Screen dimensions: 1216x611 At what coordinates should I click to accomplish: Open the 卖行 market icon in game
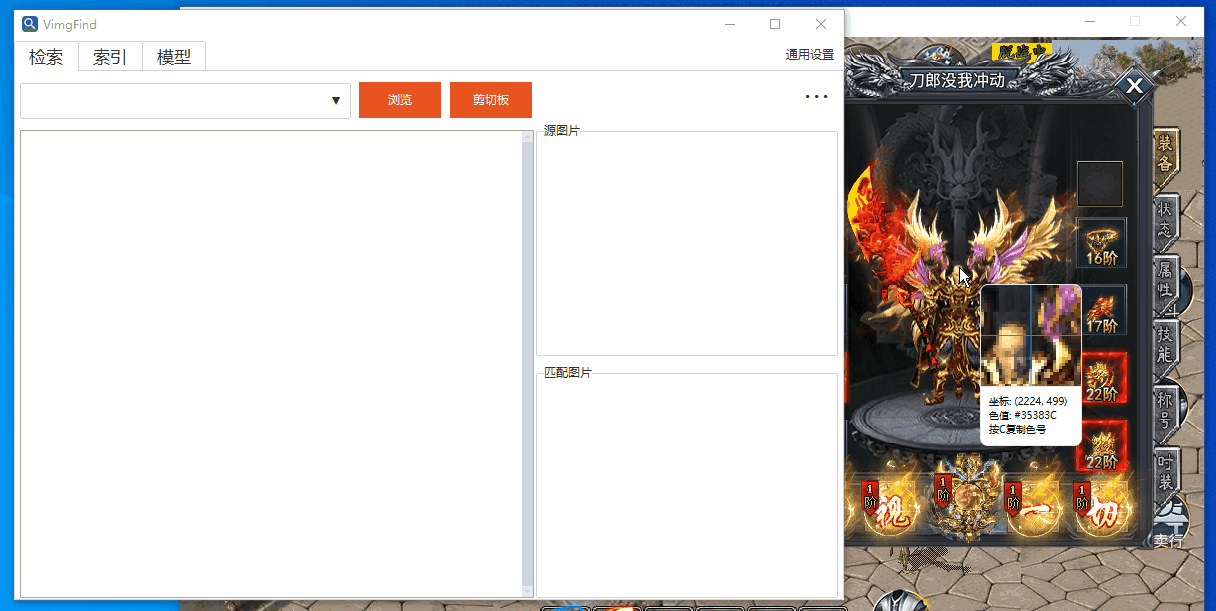tap(1169, 525)
